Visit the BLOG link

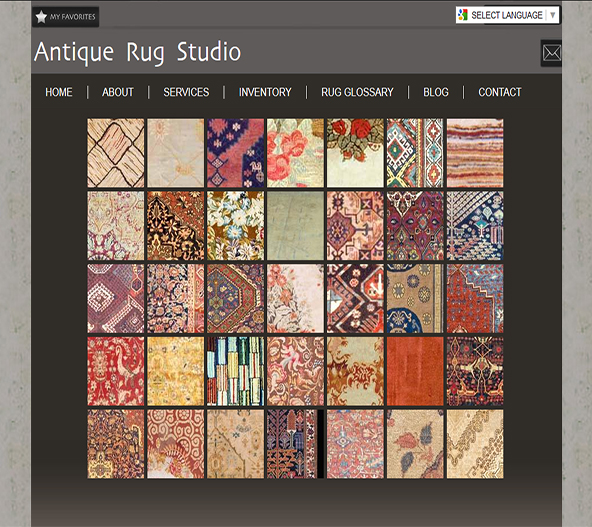click(x=436, y=92)
